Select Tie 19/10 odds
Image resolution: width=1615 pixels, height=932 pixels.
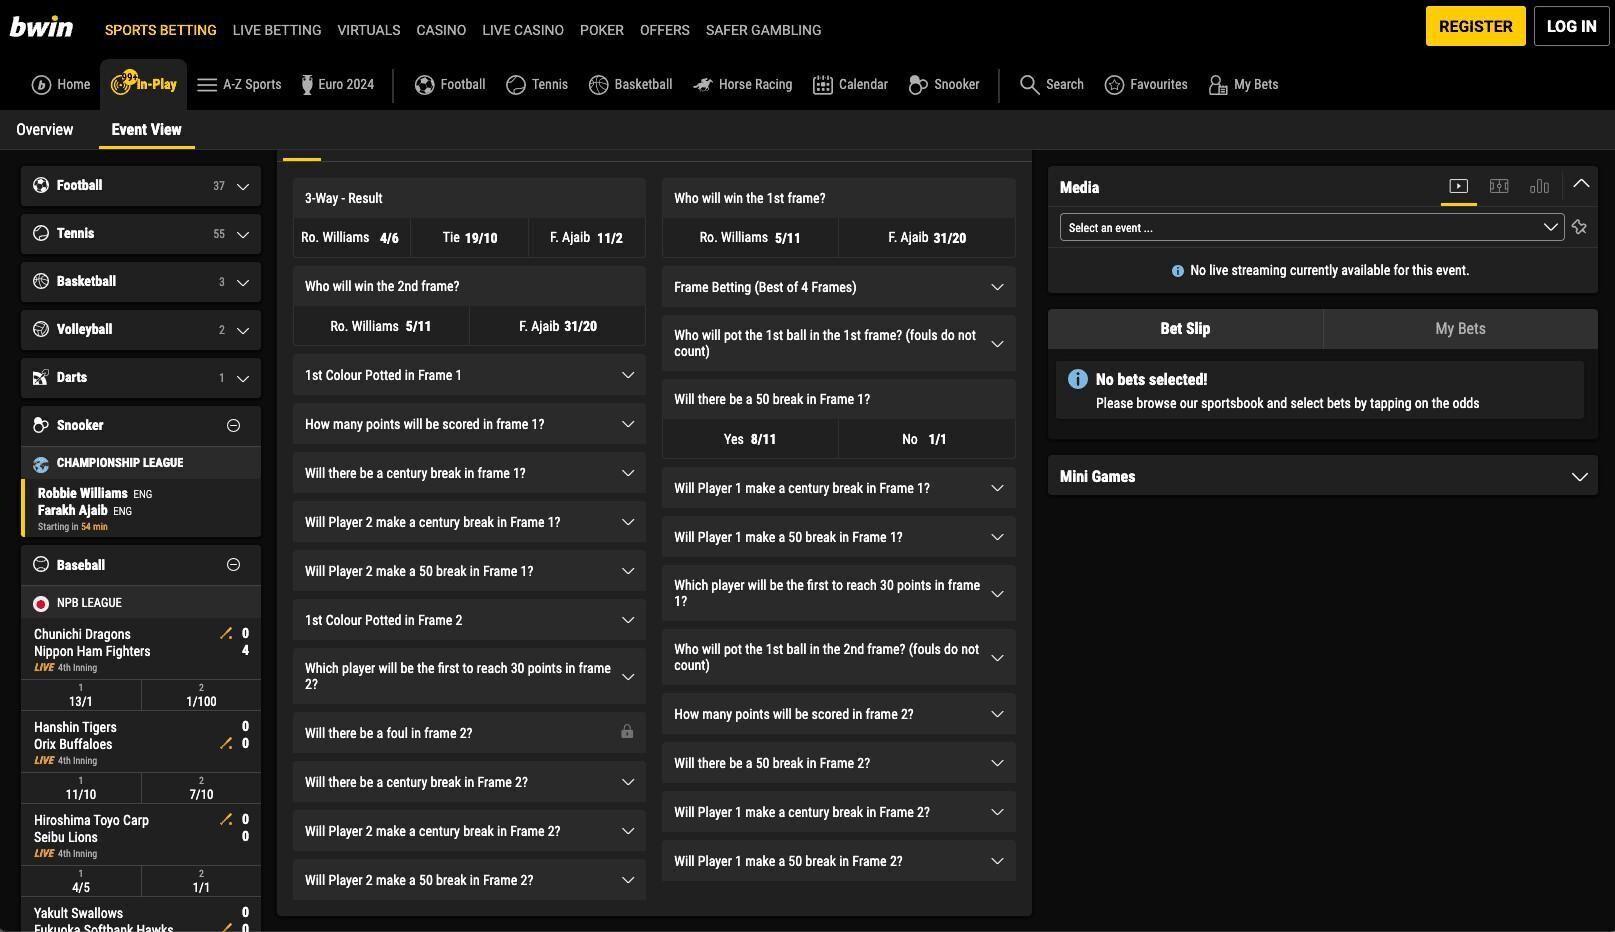coord(469,238)
